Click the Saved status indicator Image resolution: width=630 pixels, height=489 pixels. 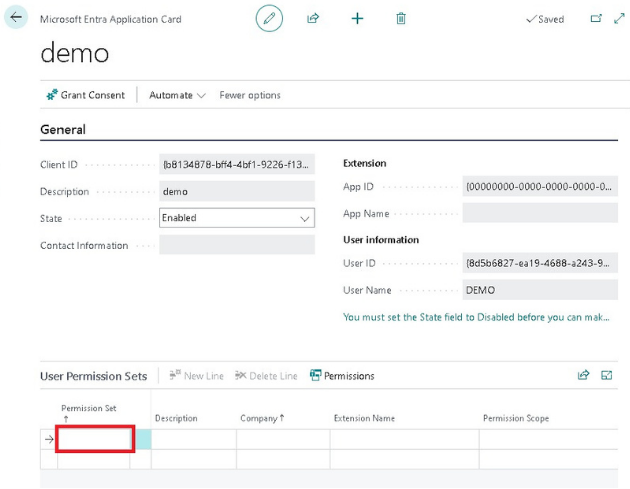[545, 19]
